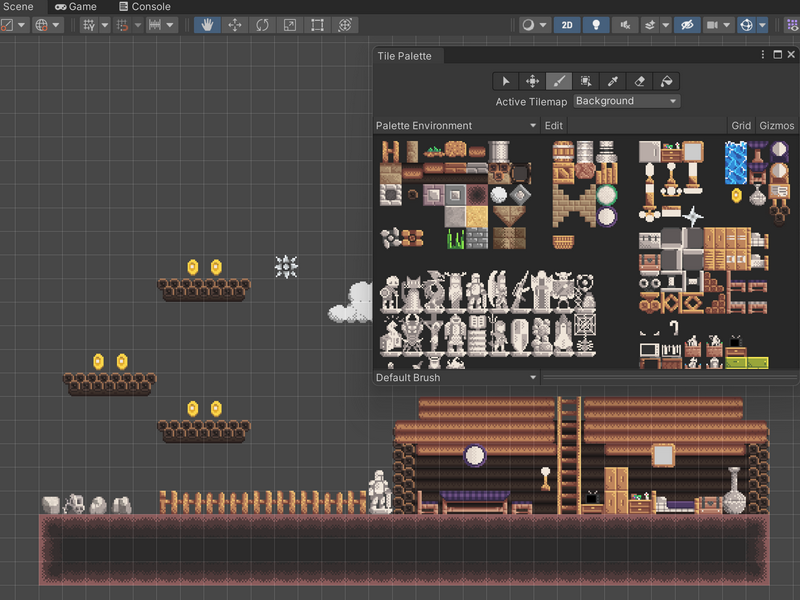800x600 pixels.
Task: Click the tilemap overlay icon at toolbar edge
Action: tap(792, 25)
